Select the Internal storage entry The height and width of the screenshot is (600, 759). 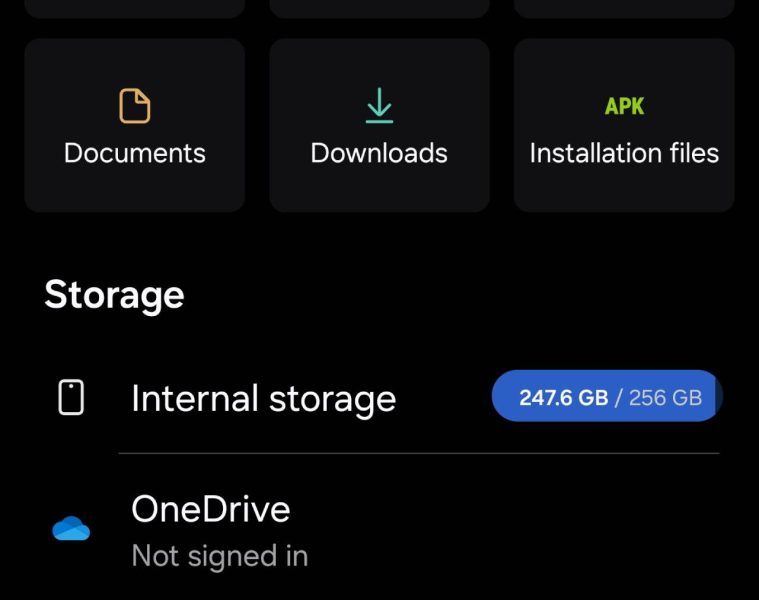point(380,398)
